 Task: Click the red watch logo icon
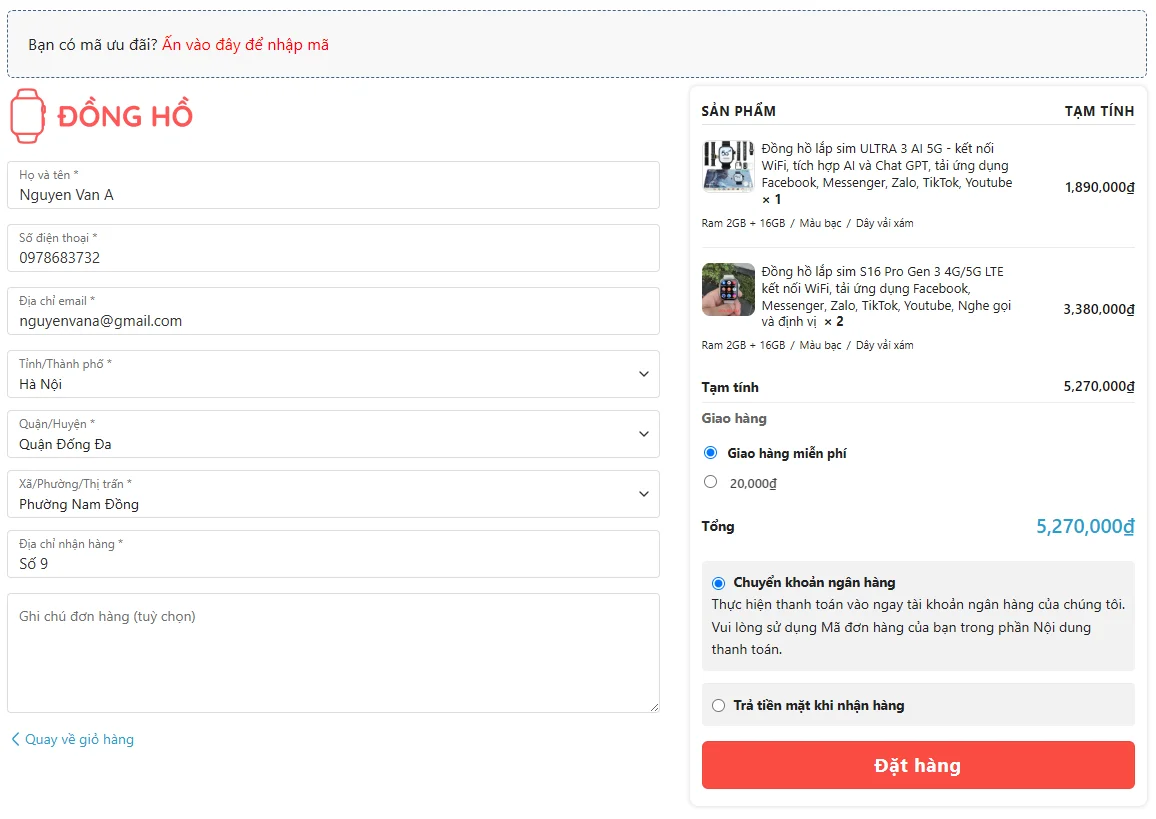tap(27, 116)
